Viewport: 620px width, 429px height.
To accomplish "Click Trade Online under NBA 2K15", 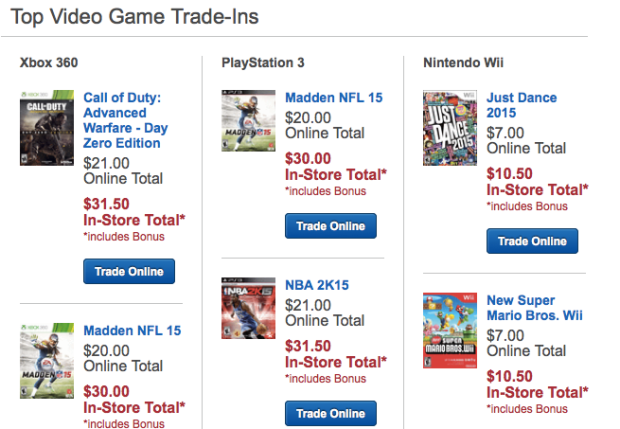I will coord(331,413).
